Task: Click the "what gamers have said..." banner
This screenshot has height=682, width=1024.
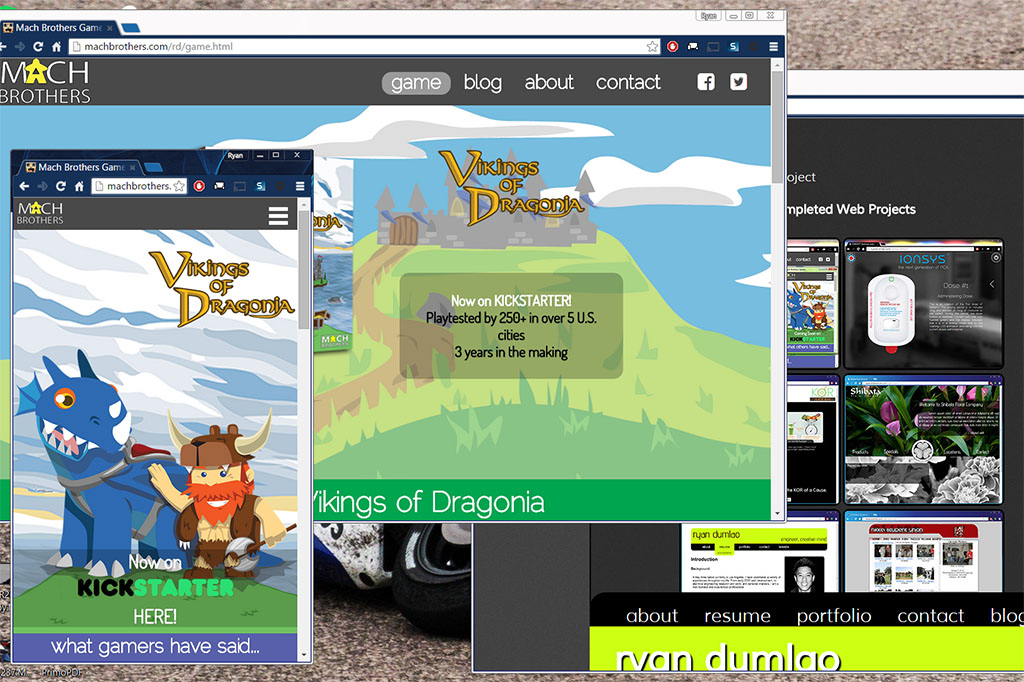Action: pos(155,646)
